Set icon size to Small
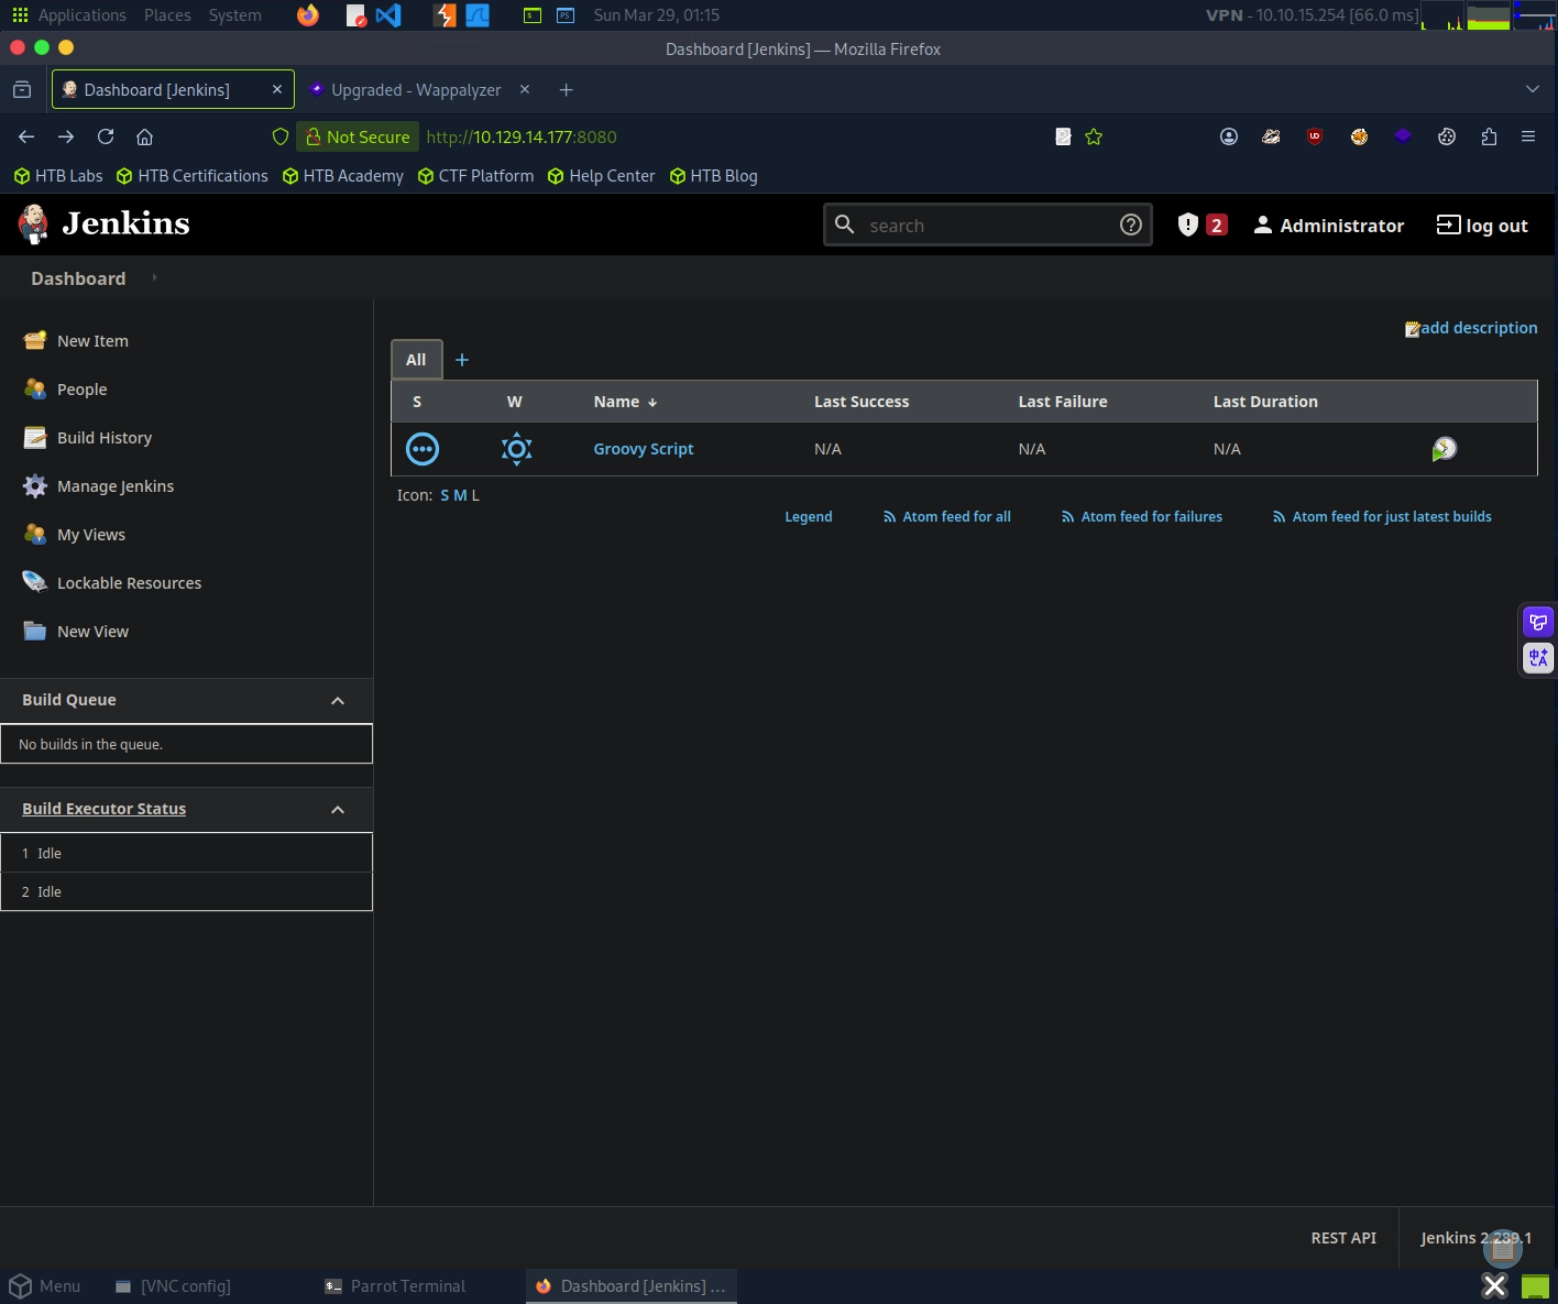 [445, 495]
